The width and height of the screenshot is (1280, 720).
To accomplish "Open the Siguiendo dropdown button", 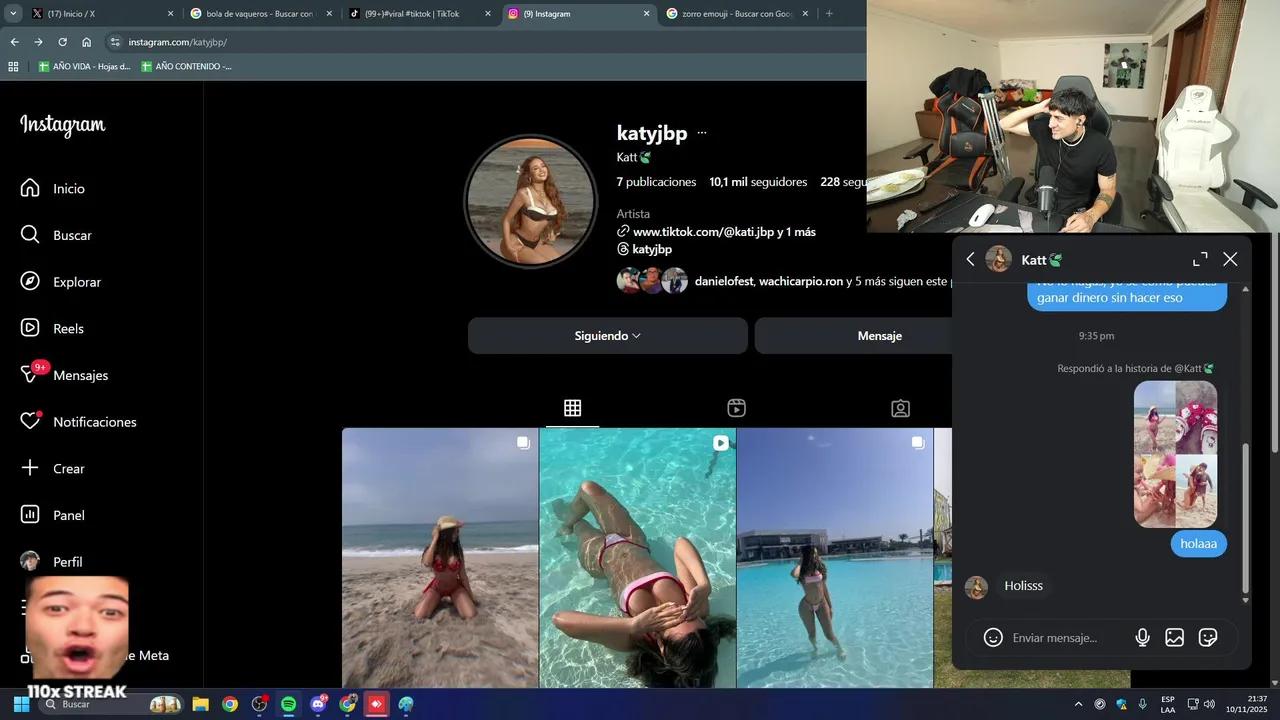I will coord(608,336).
